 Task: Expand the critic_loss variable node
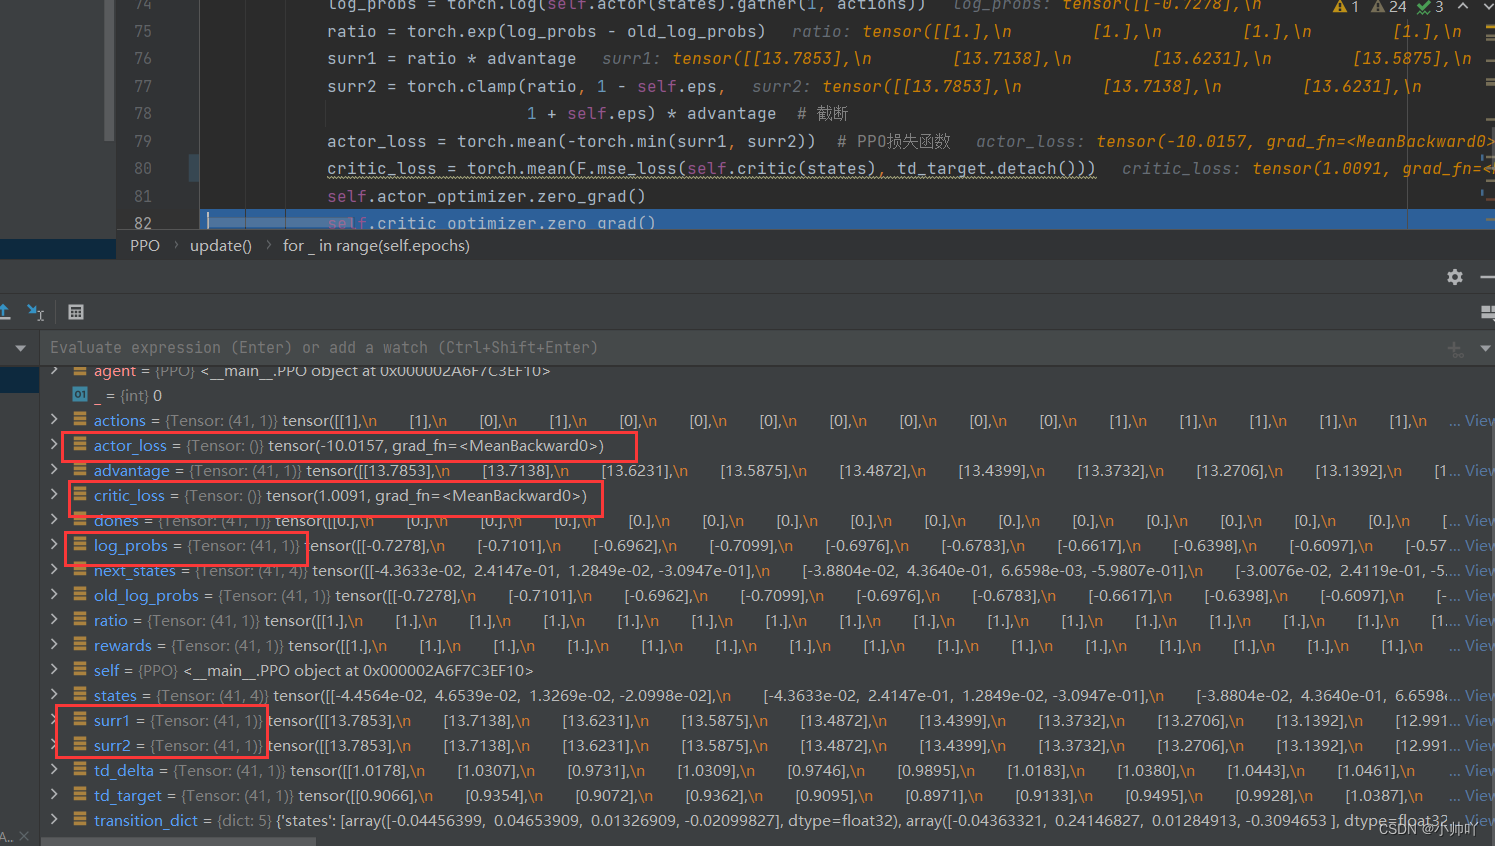(54, 495)
